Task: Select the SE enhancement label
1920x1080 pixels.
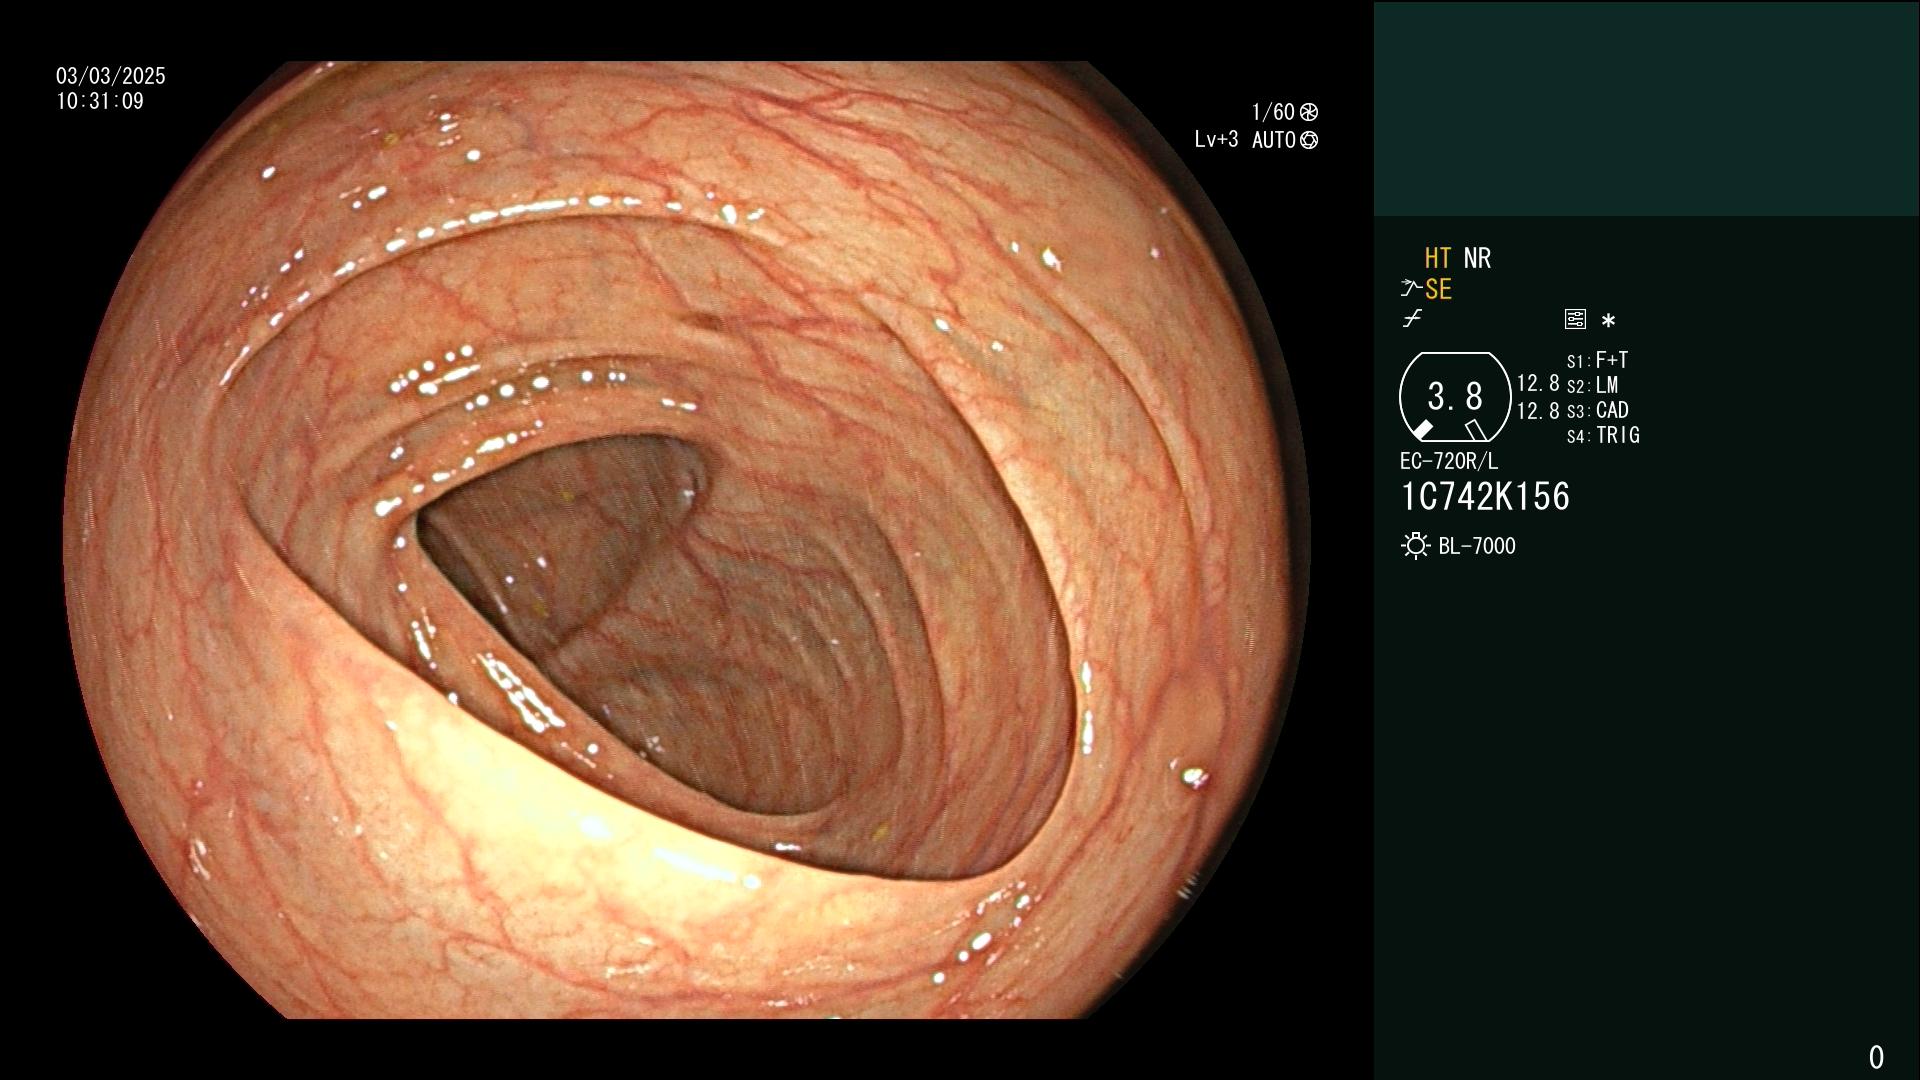Action: [x=1438, y=290]
